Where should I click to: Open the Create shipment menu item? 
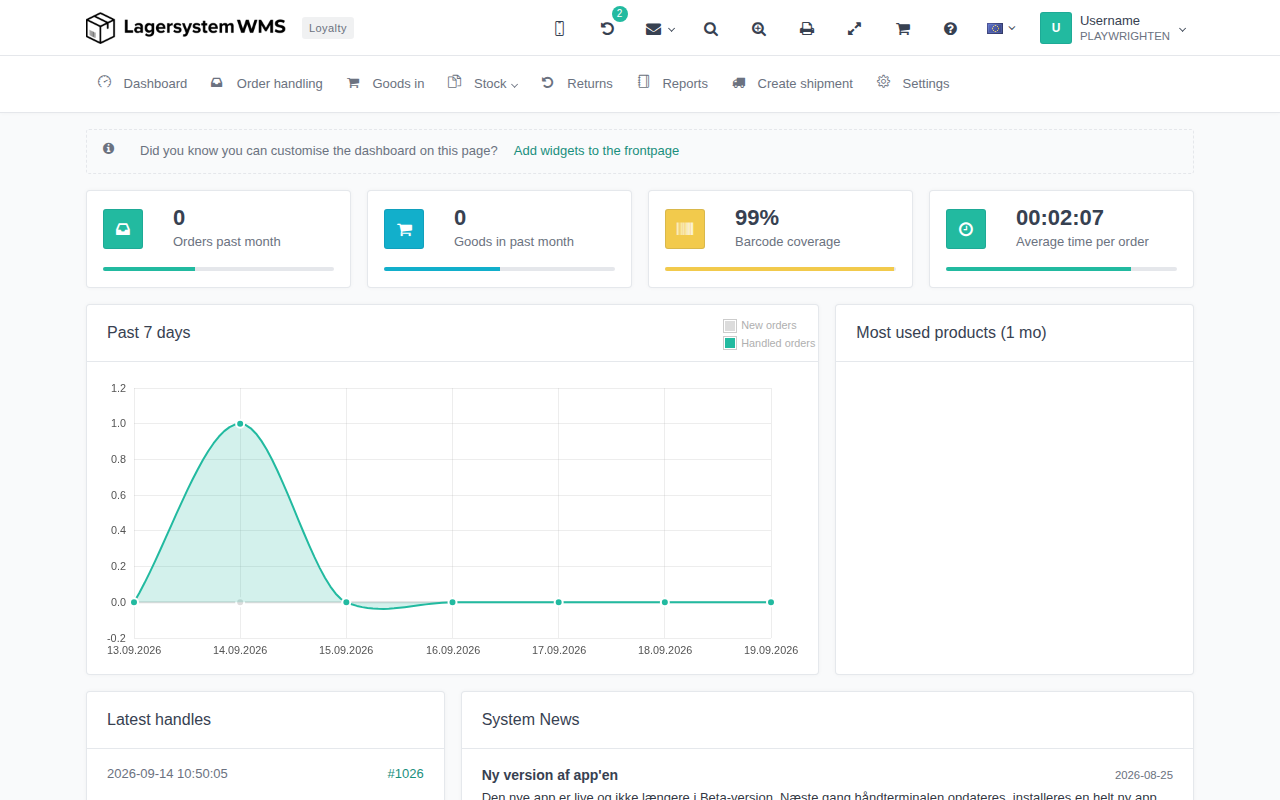coord(792,83)
